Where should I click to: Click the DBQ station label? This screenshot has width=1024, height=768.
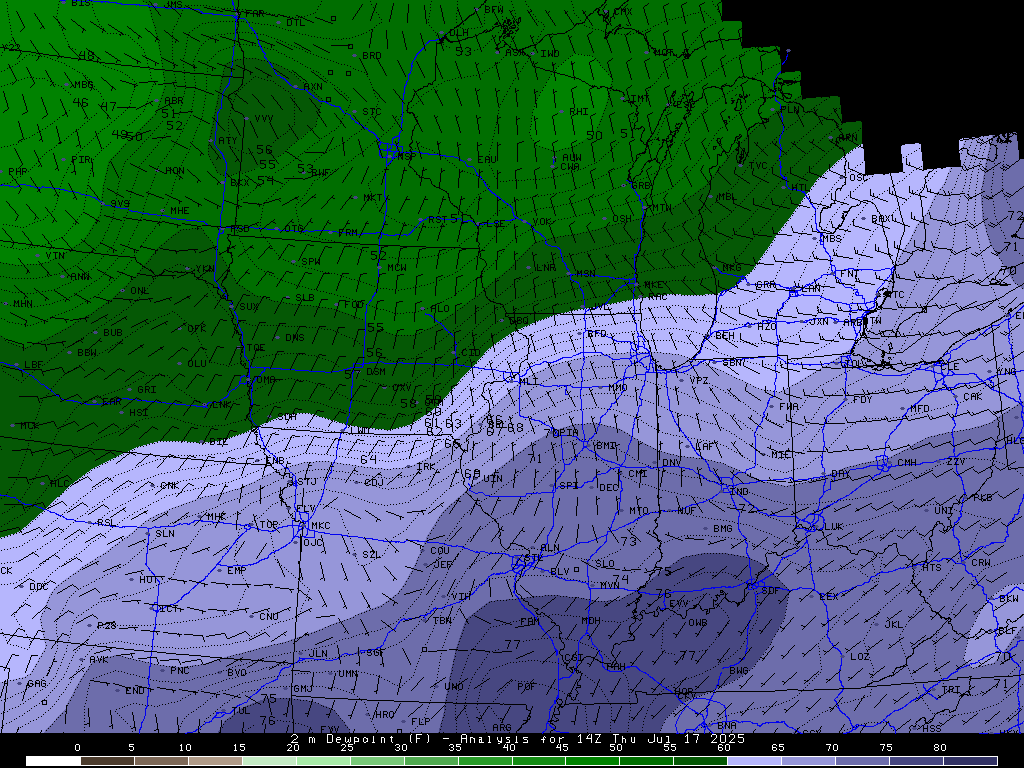[x=519, y=321]
